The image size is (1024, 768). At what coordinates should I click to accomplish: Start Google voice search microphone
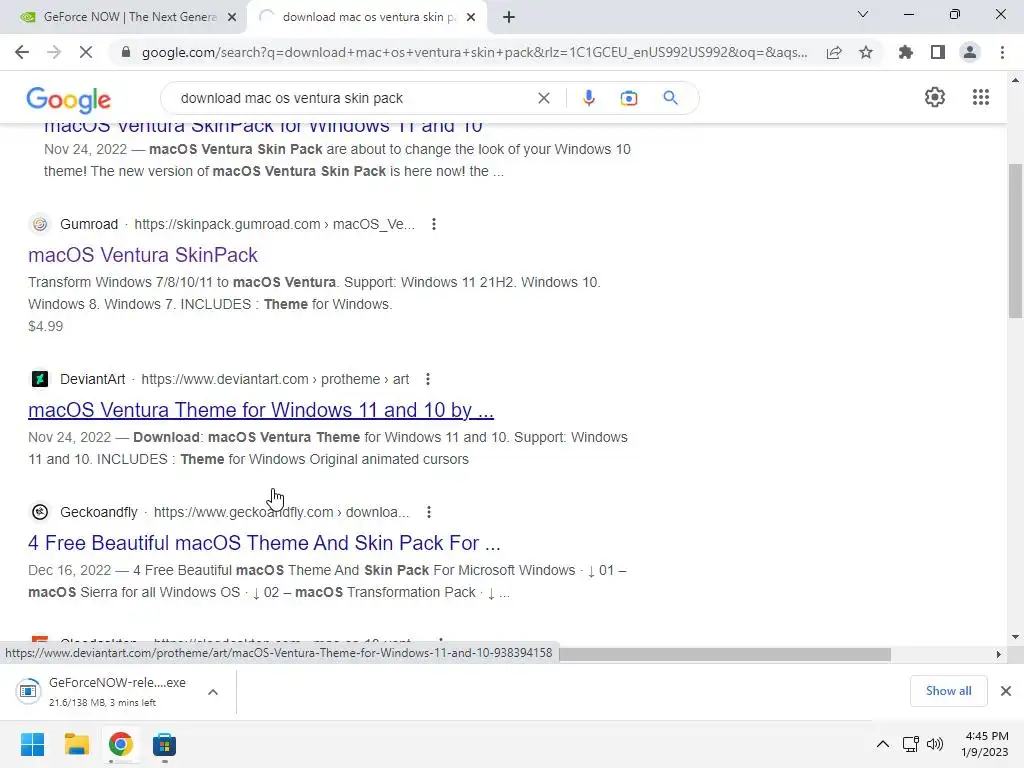(x=588, y=98)
